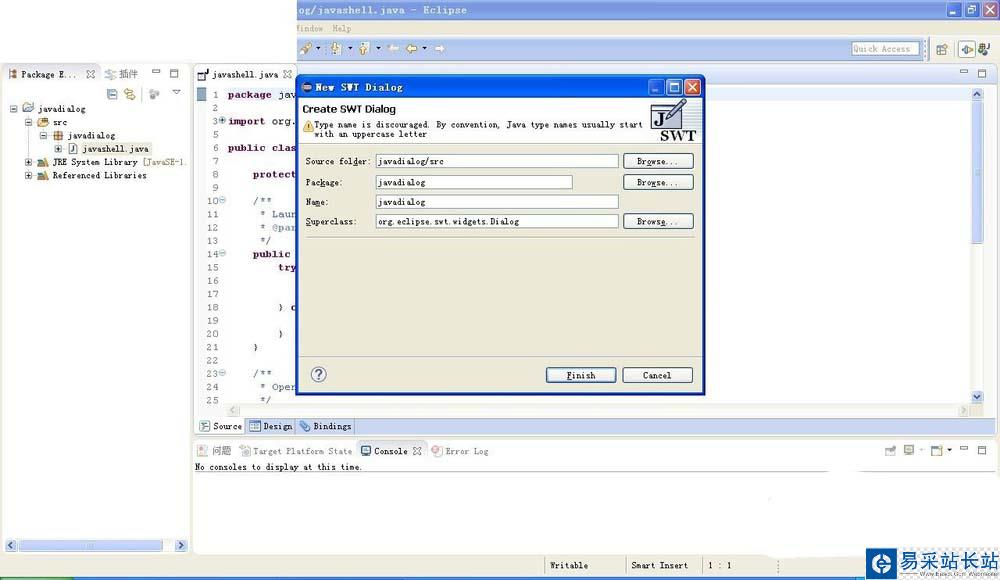Open the back history dropdown arrow

click(424, 48)
